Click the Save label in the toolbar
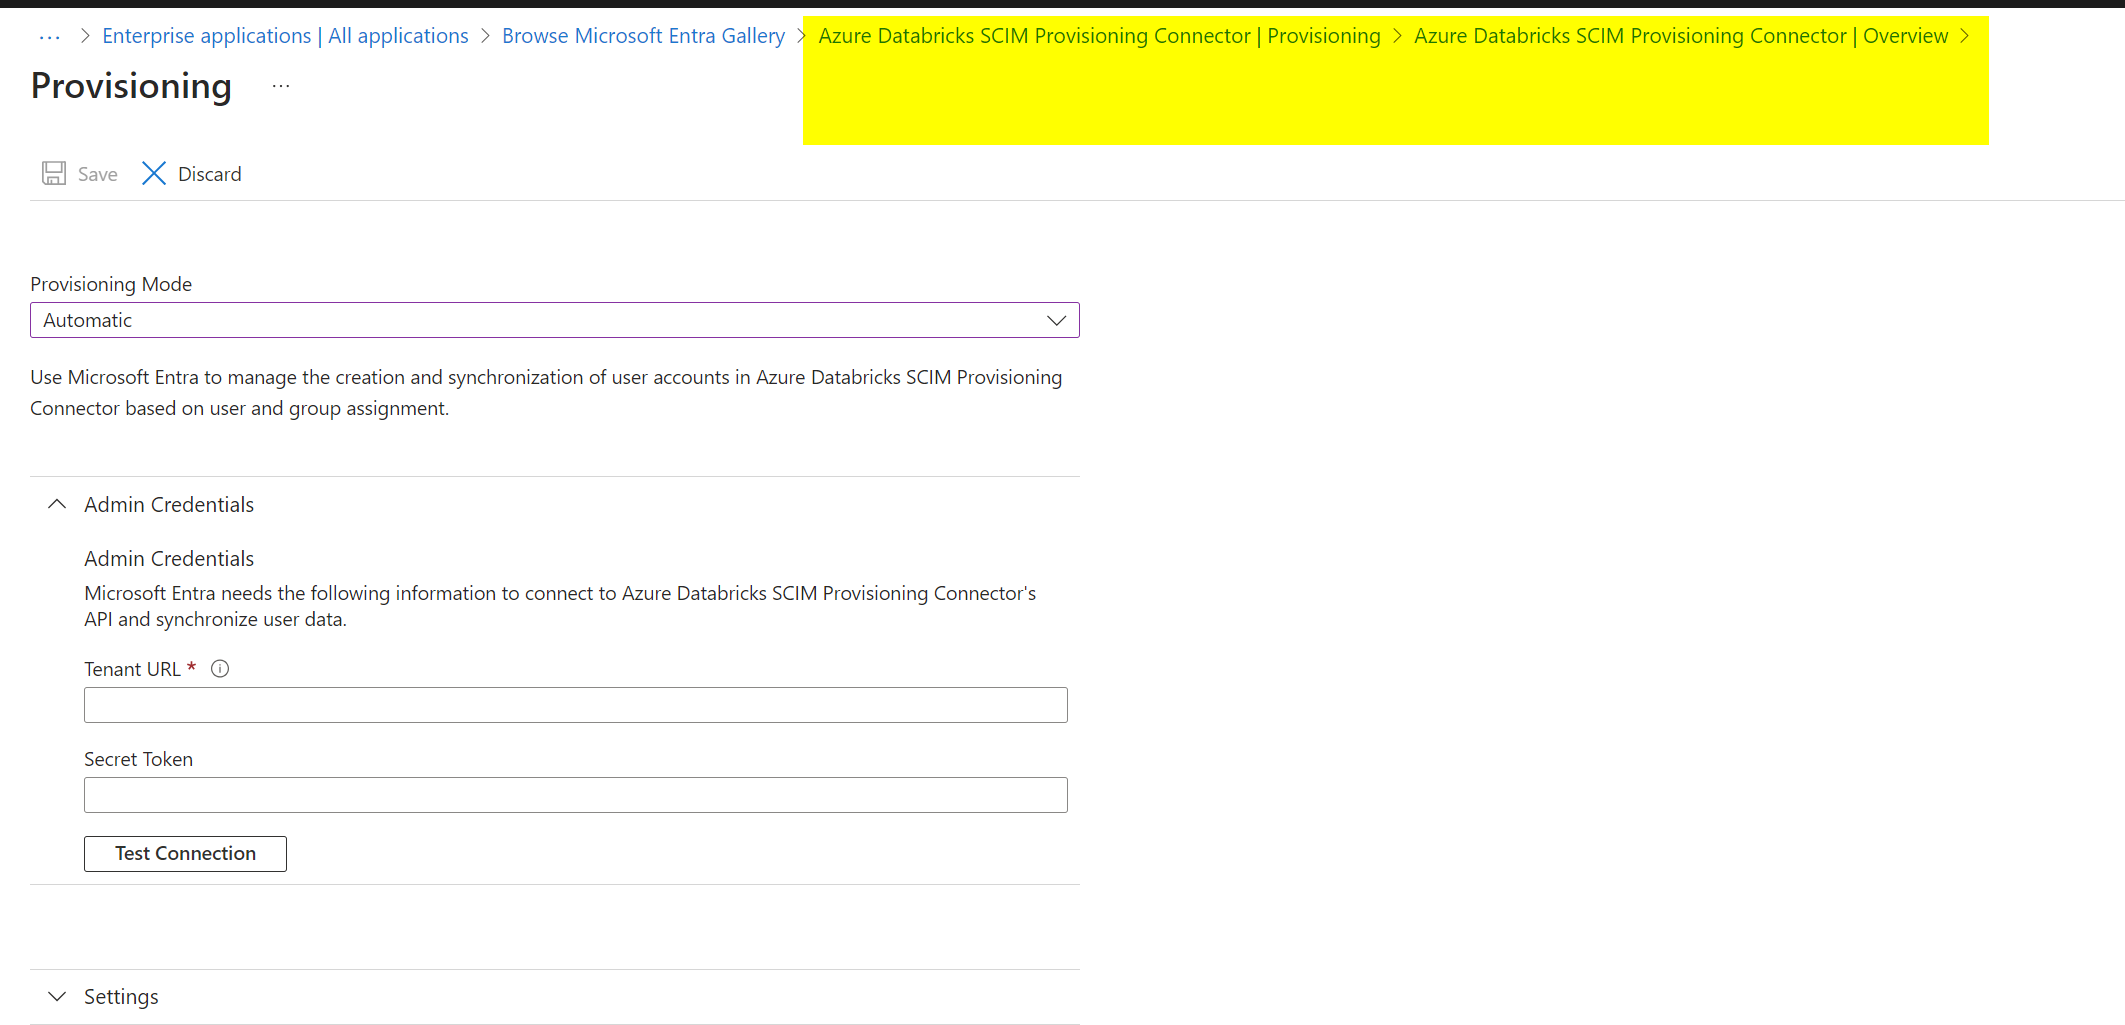This screenshot has height=1025, width=2125. [x=98, y=174]
